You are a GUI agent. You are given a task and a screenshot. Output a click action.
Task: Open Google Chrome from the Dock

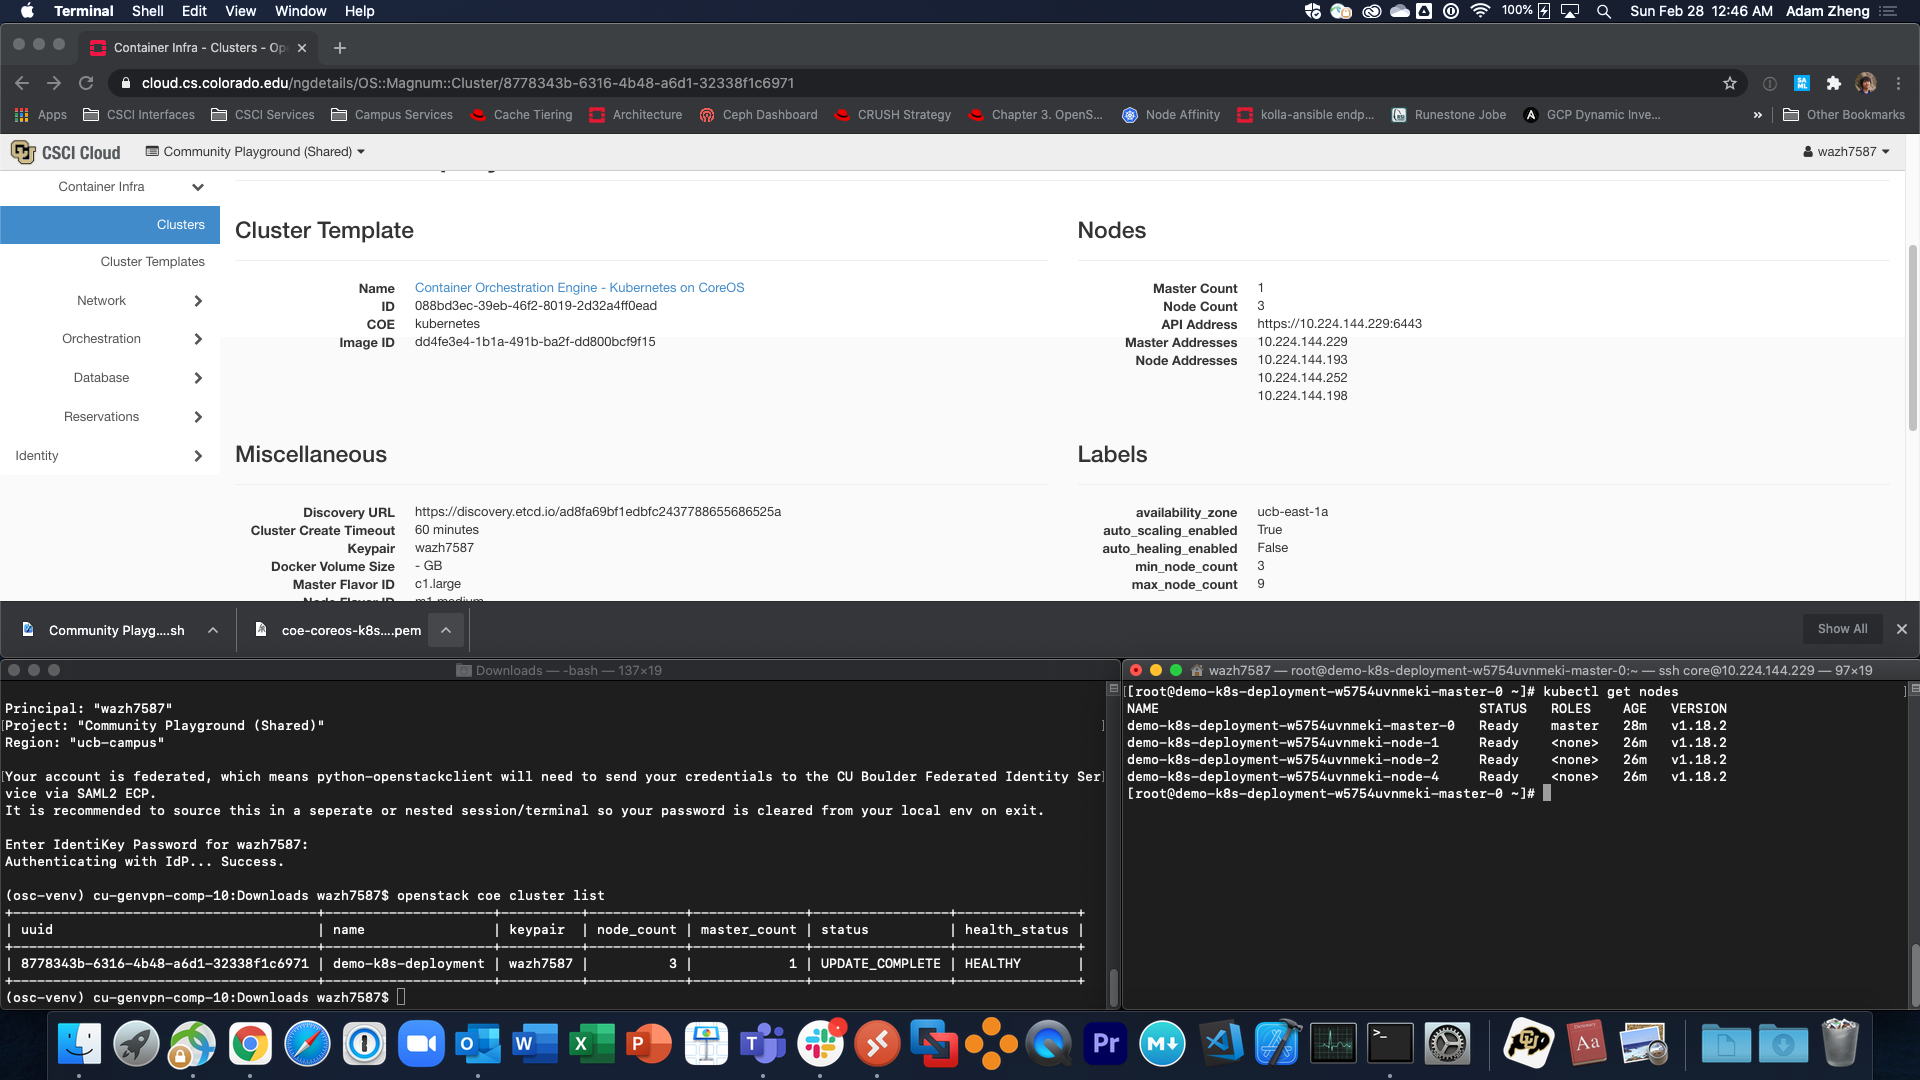coord(250,1044)
